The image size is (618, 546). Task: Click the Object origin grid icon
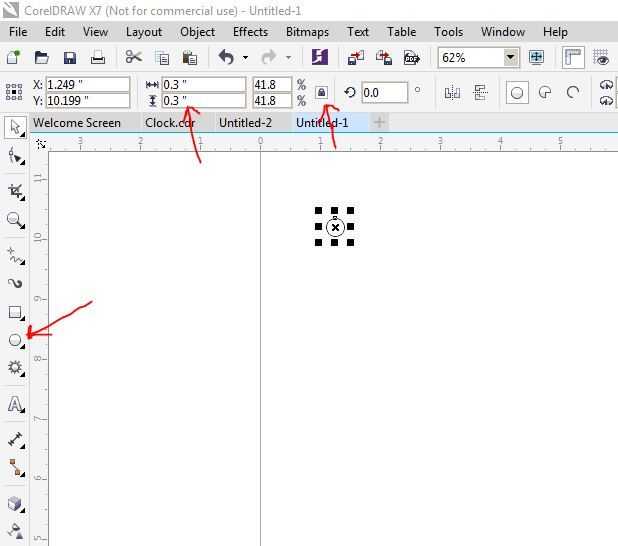tap(14, 92)
